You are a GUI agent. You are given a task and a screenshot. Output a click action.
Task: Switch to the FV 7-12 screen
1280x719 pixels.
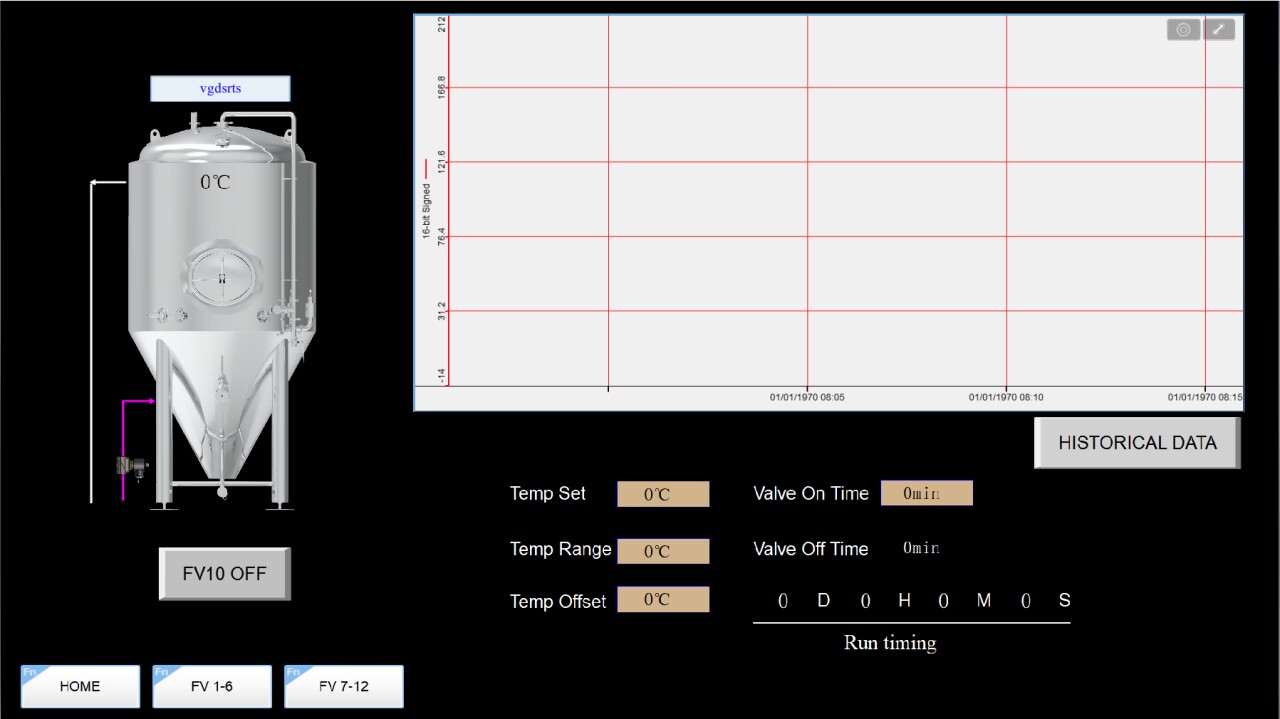343,686
